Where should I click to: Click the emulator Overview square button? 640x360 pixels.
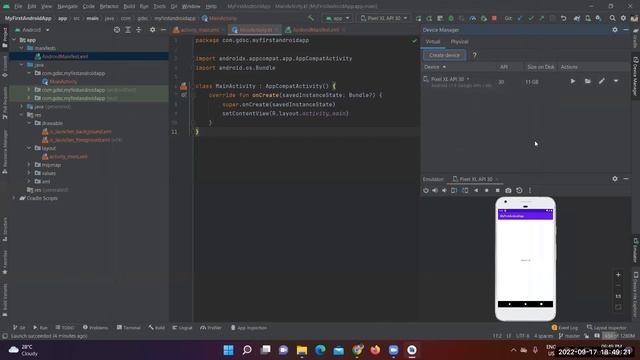click(498, 191)
